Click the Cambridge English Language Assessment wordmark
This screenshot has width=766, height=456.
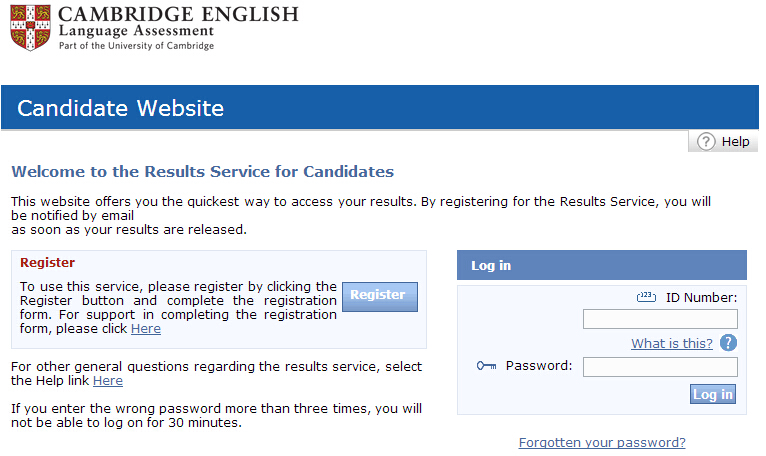(177, 27)
